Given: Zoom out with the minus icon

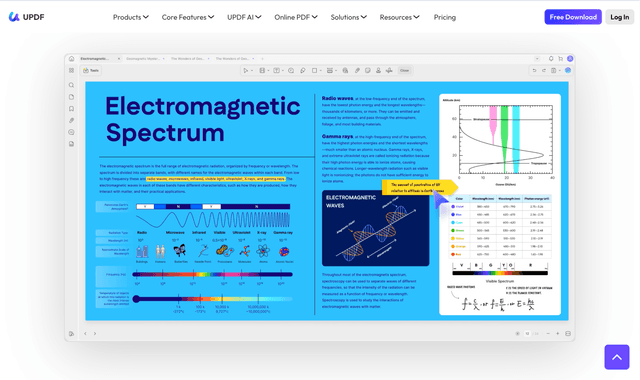Looking at the screenshot, I should point(548,333).
